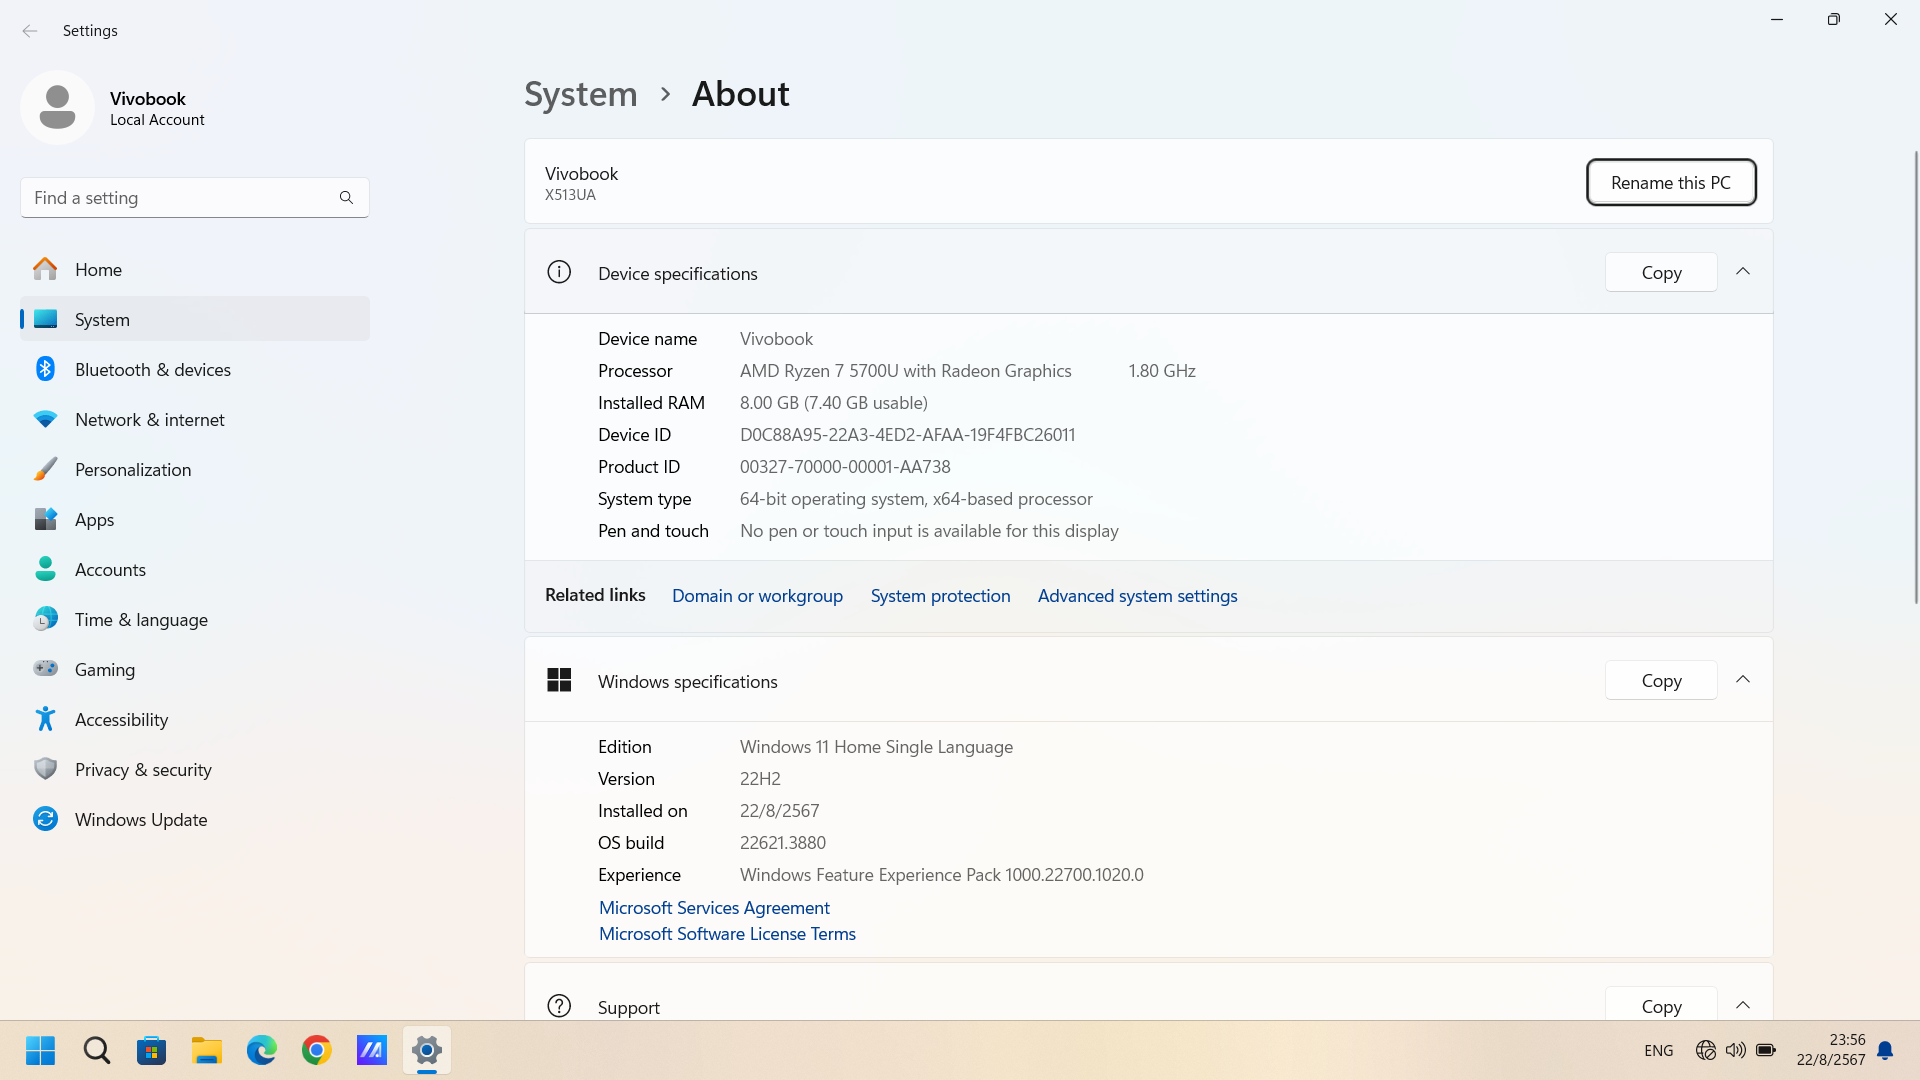Open the Home settings page
The height and width of the screenshot is (1080, 1920).
[x=195, y=269]
